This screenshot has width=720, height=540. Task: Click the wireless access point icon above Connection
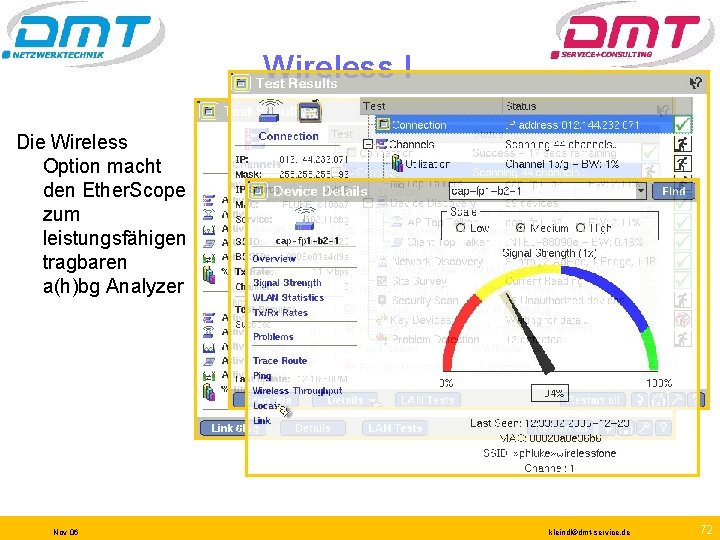coord(270,111)
